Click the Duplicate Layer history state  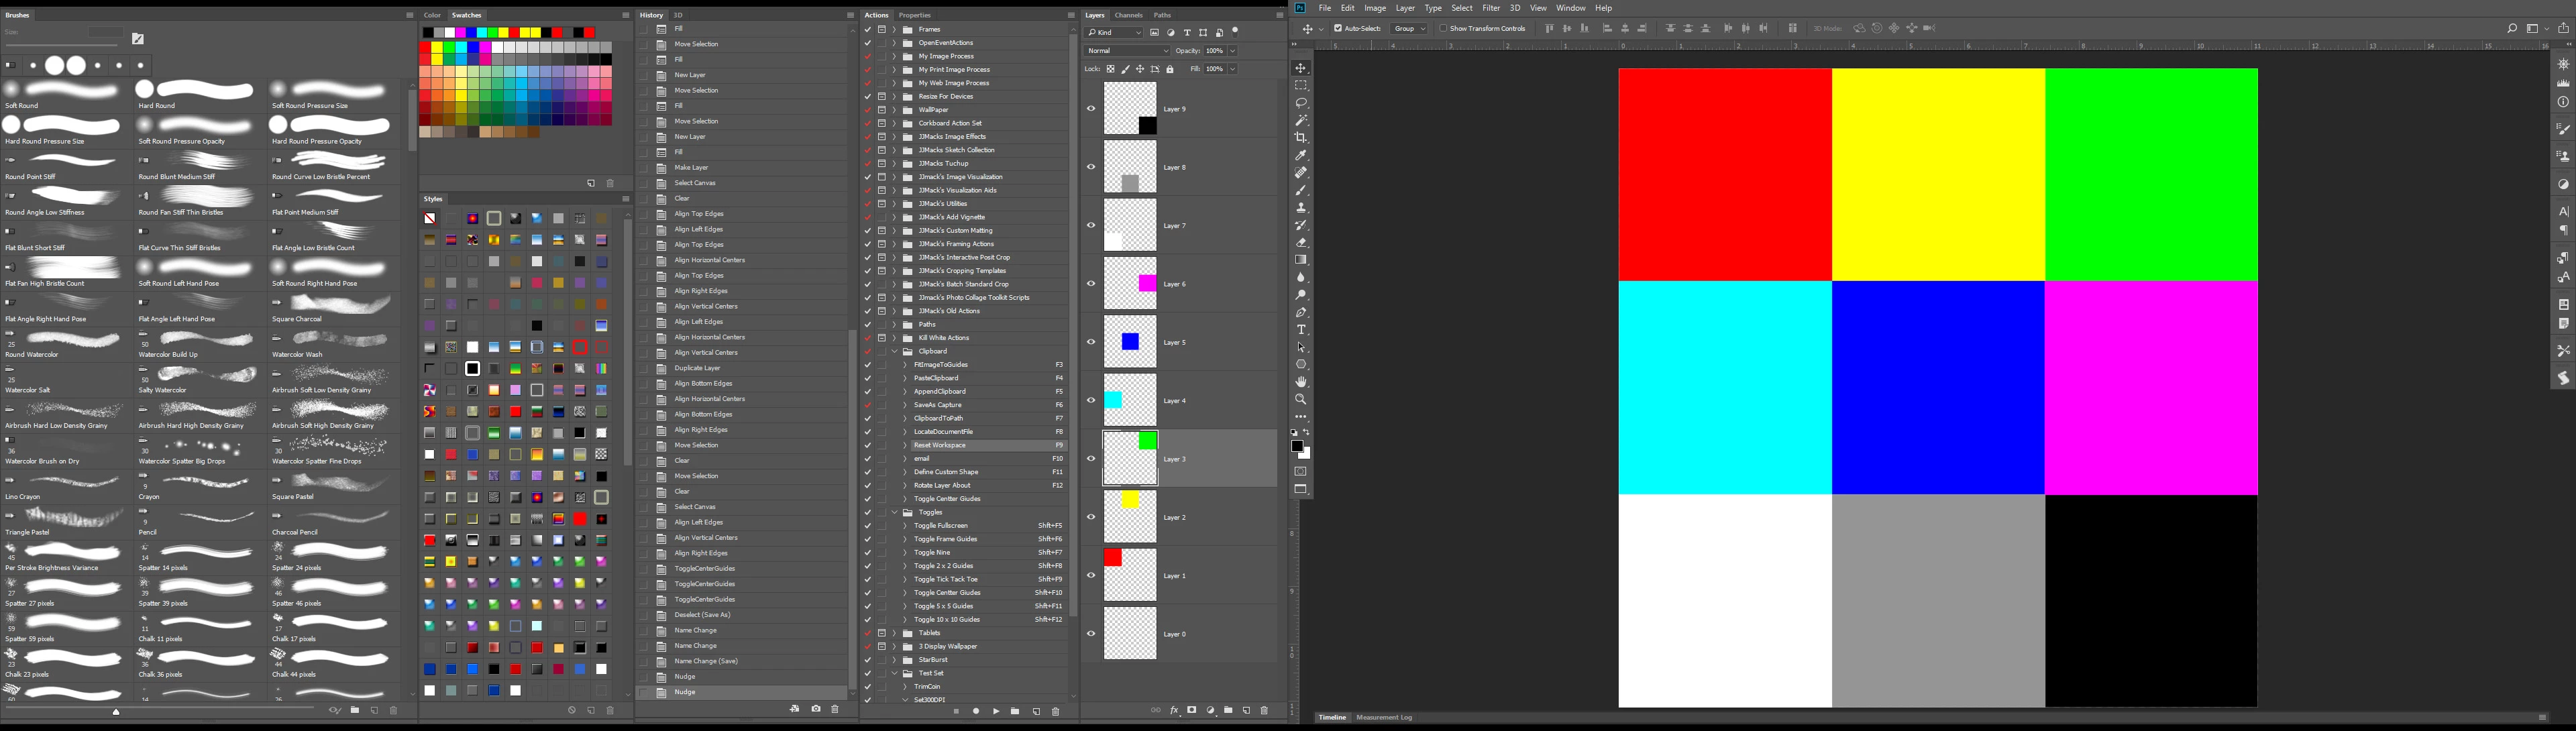697,368
